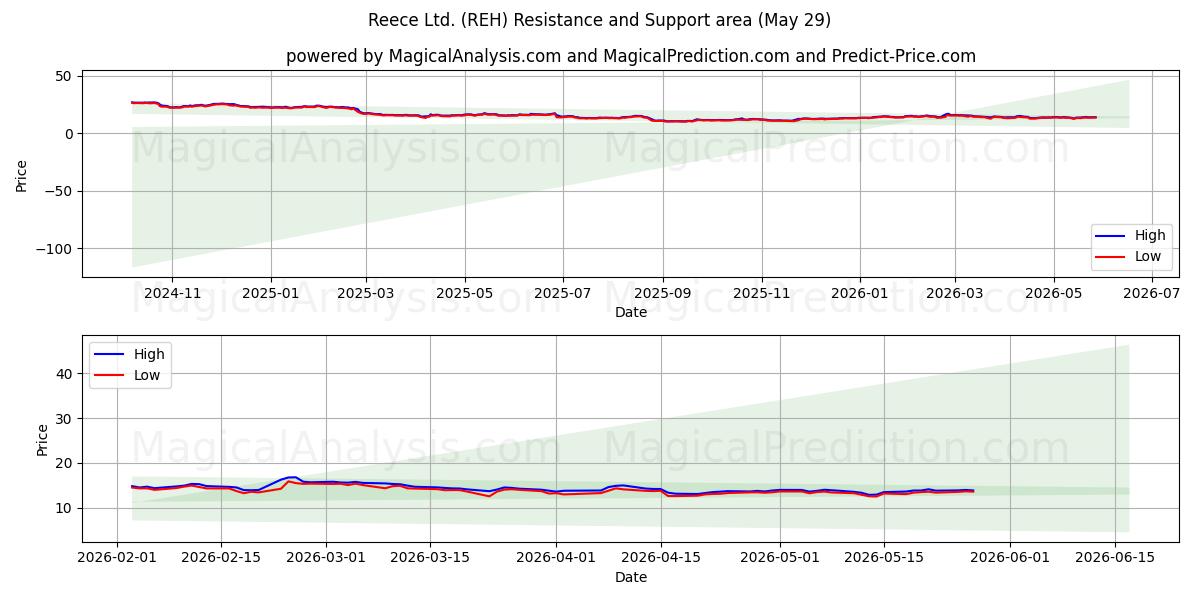The image size is (1200, 600).
Task: Click the 'Price' axis label of top chart
Action: point(22,174)
